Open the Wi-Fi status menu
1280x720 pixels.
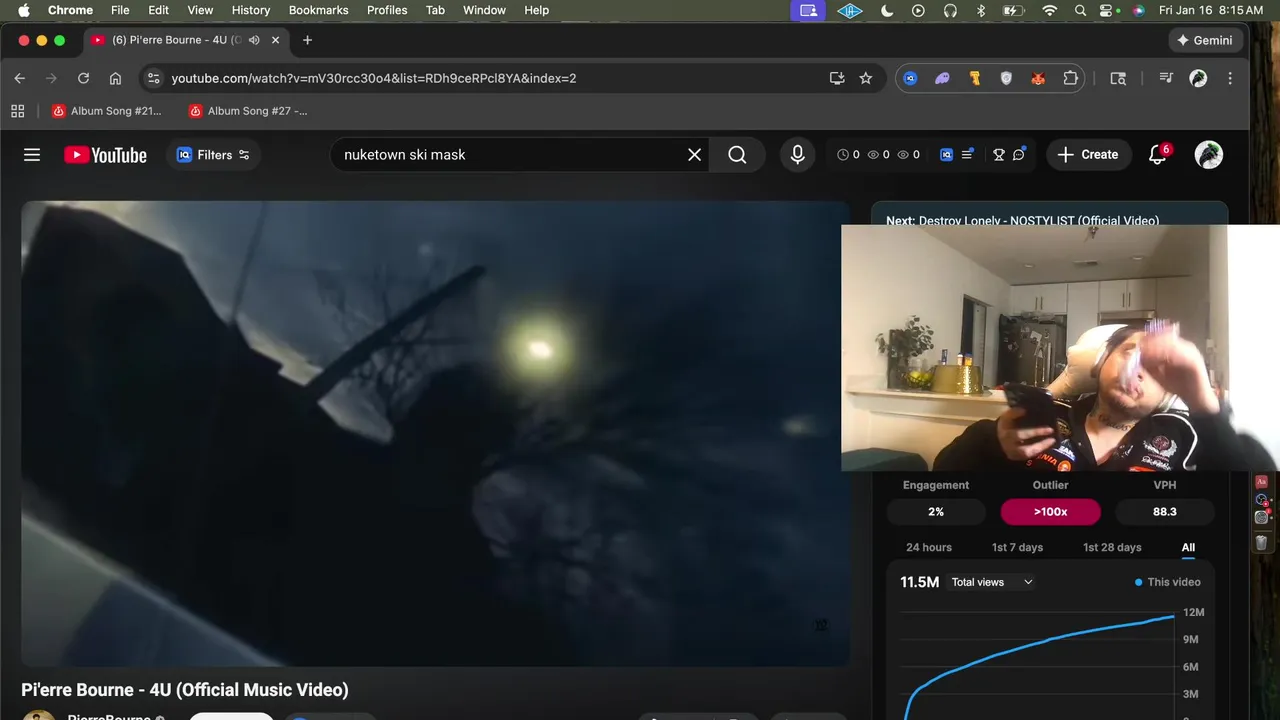(x=1049, y=10)
